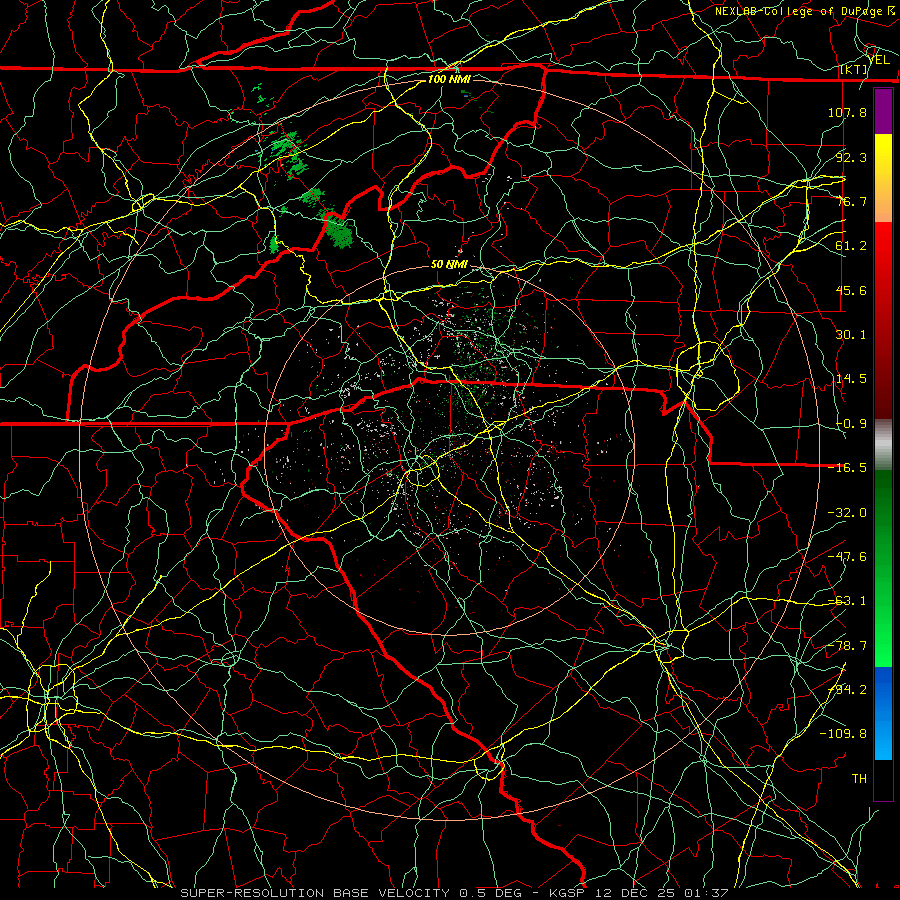900x900 pixels.
Task: Click the -94.2 value on velocity scale
Action: (847, 690)
